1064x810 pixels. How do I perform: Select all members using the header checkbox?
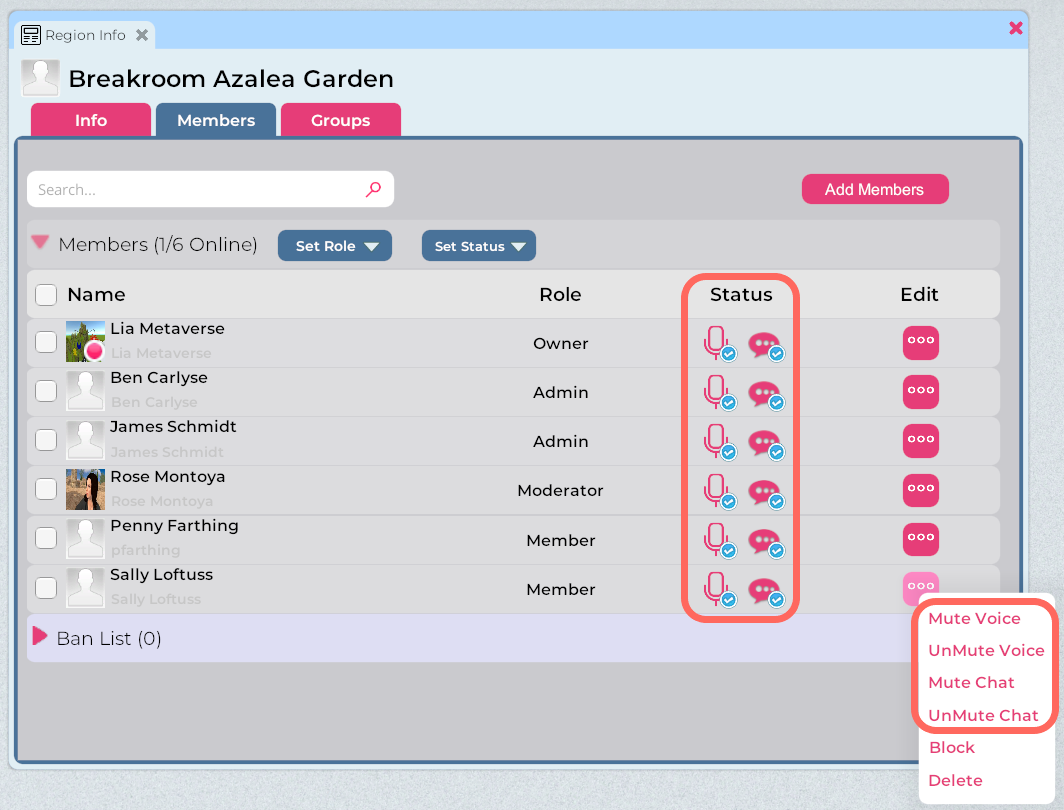tap(45, 294)
